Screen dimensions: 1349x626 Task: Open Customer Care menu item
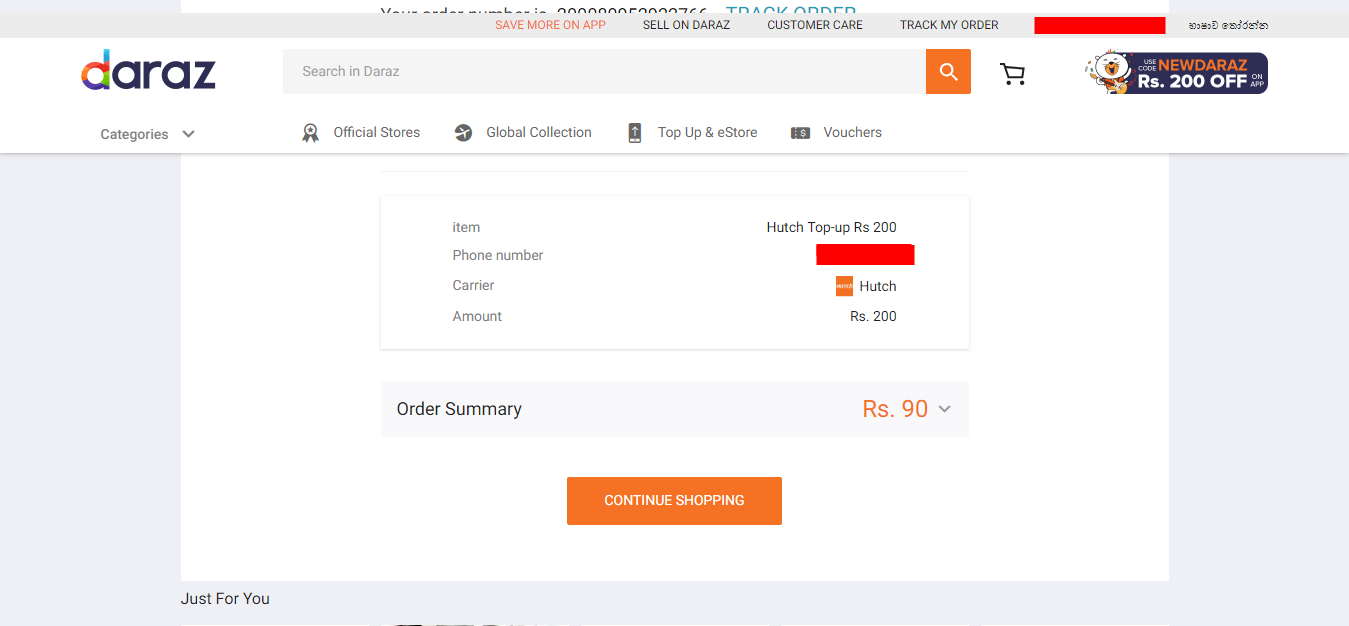(815, 25)
